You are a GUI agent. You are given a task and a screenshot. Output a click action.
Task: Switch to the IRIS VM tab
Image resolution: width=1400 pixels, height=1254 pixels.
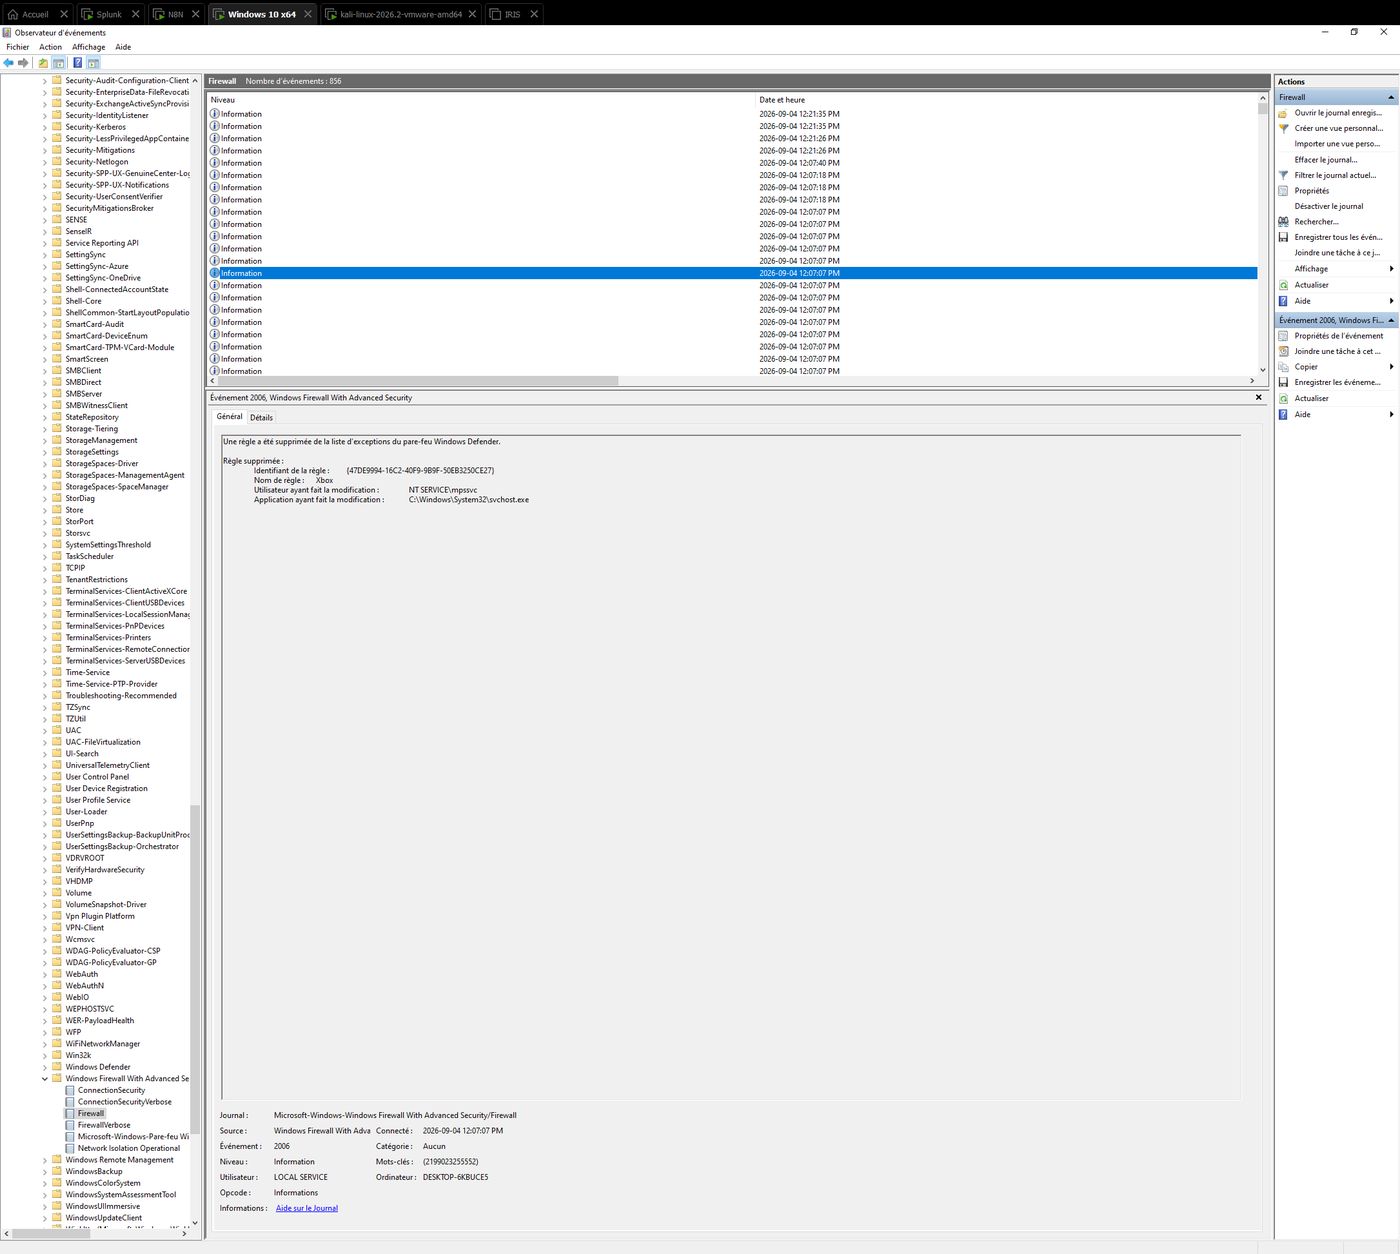tap(512, 14)
